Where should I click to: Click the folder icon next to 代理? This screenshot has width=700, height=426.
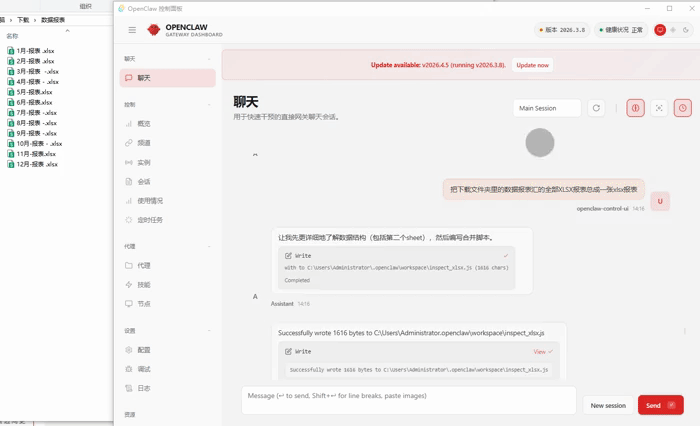[129, 265]
